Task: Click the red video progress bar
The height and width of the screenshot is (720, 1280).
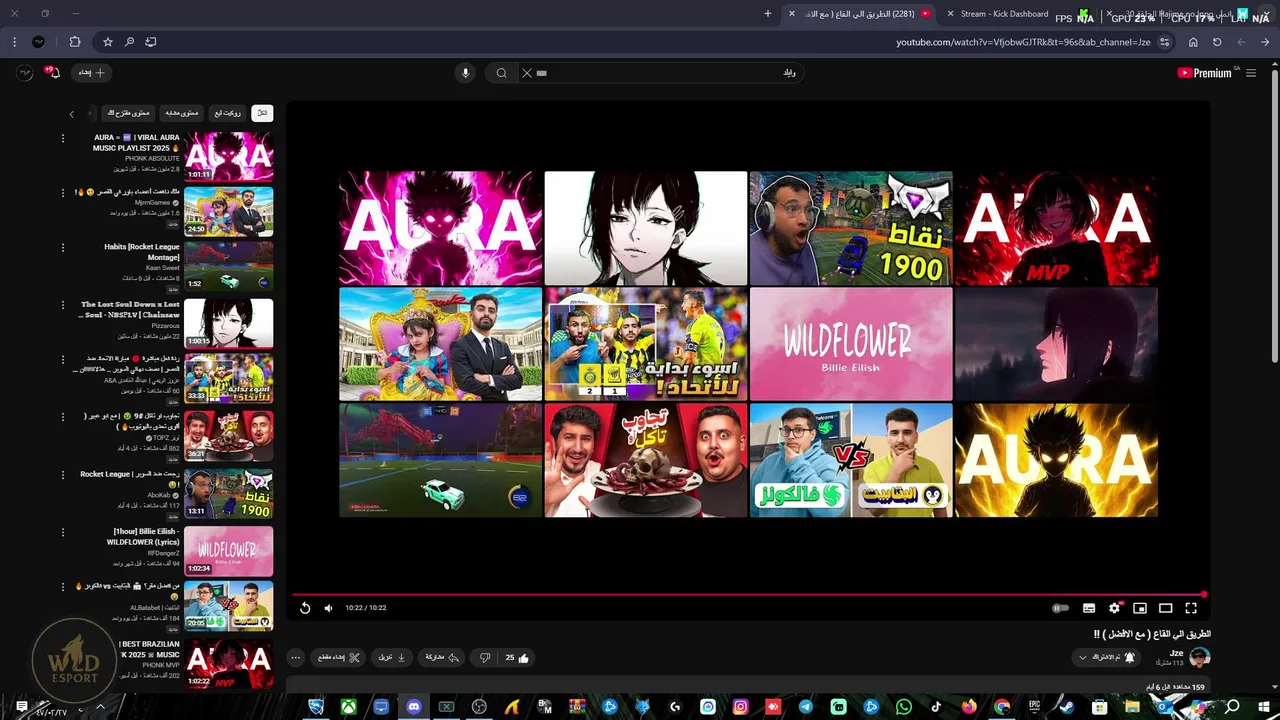Action: [x=748, y=595]
